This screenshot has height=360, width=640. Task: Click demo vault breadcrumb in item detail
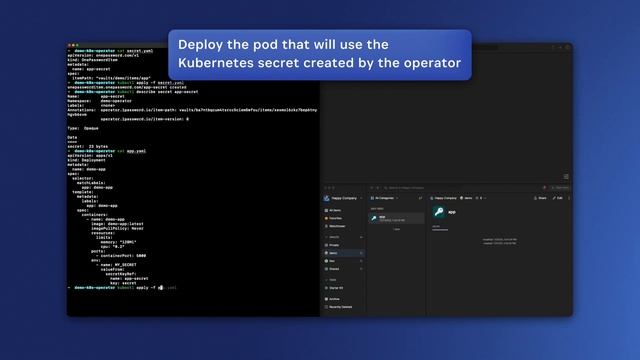466,198
